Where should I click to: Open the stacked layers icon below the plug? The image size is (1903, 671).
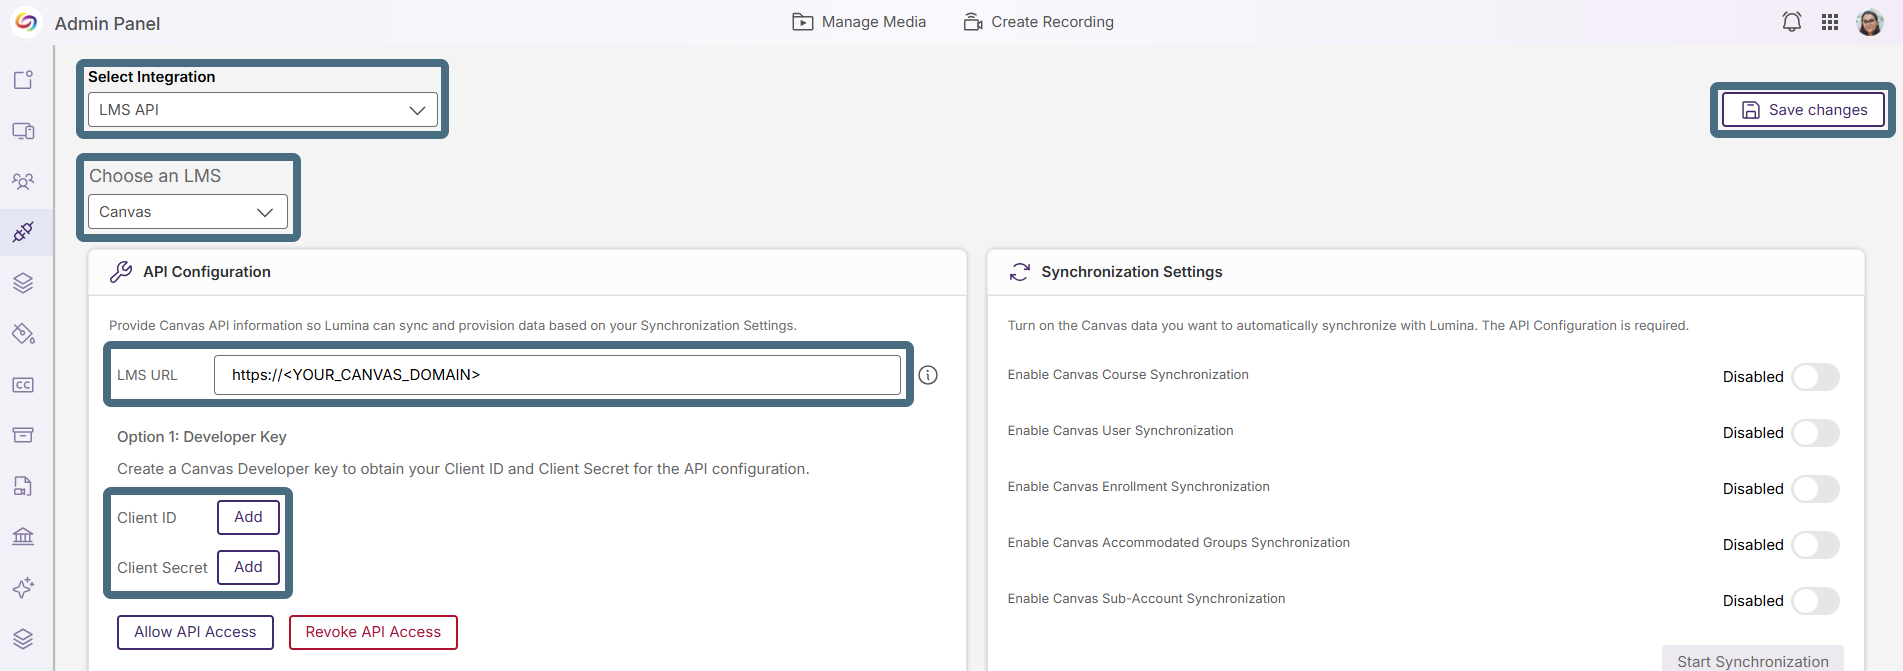click(23, 283)
